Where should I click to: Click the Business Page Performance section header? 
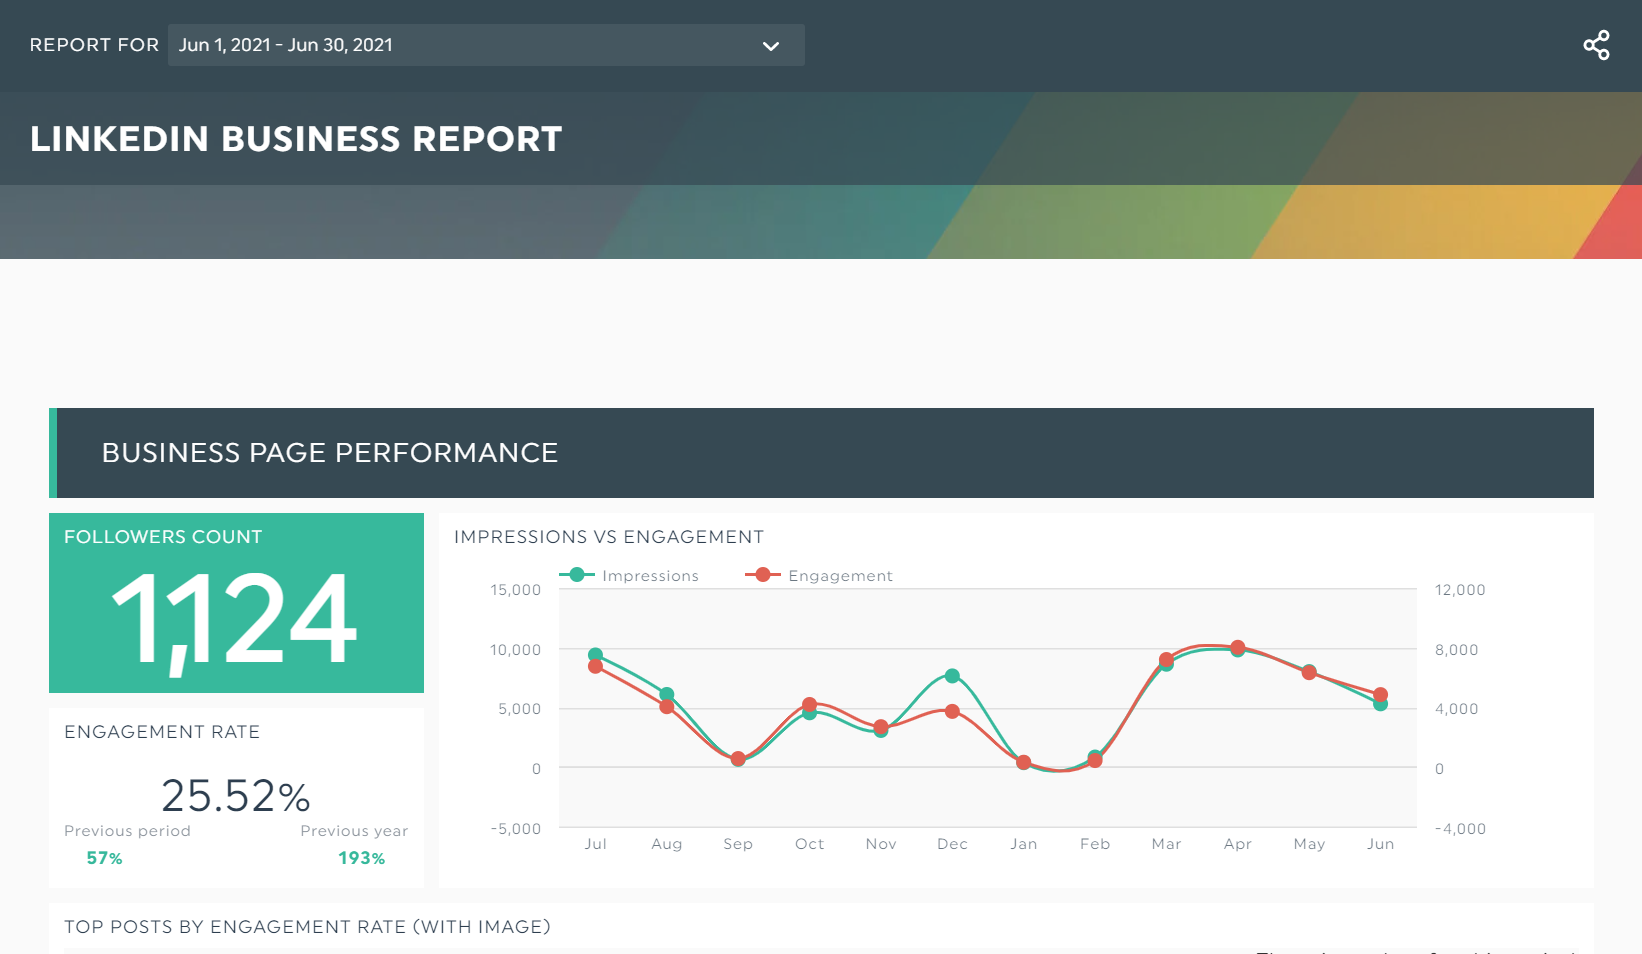(821, 453)
